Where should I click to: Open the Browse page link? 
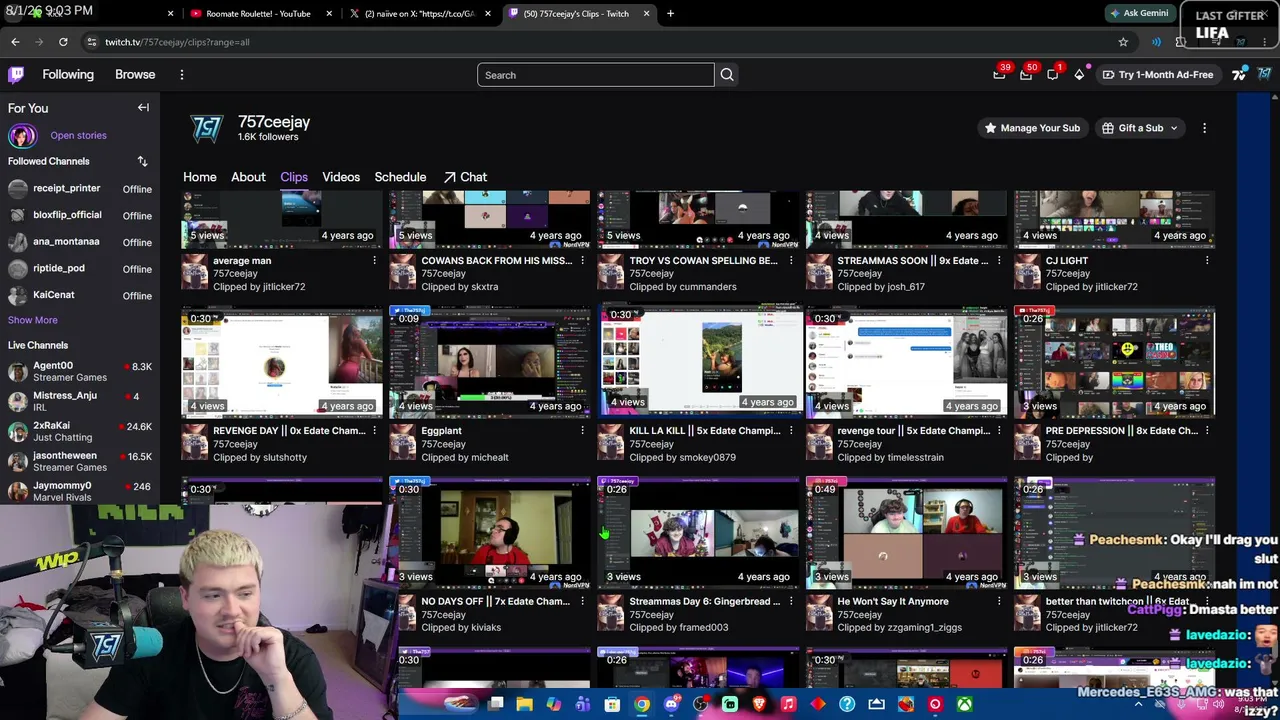click(135, 75)
